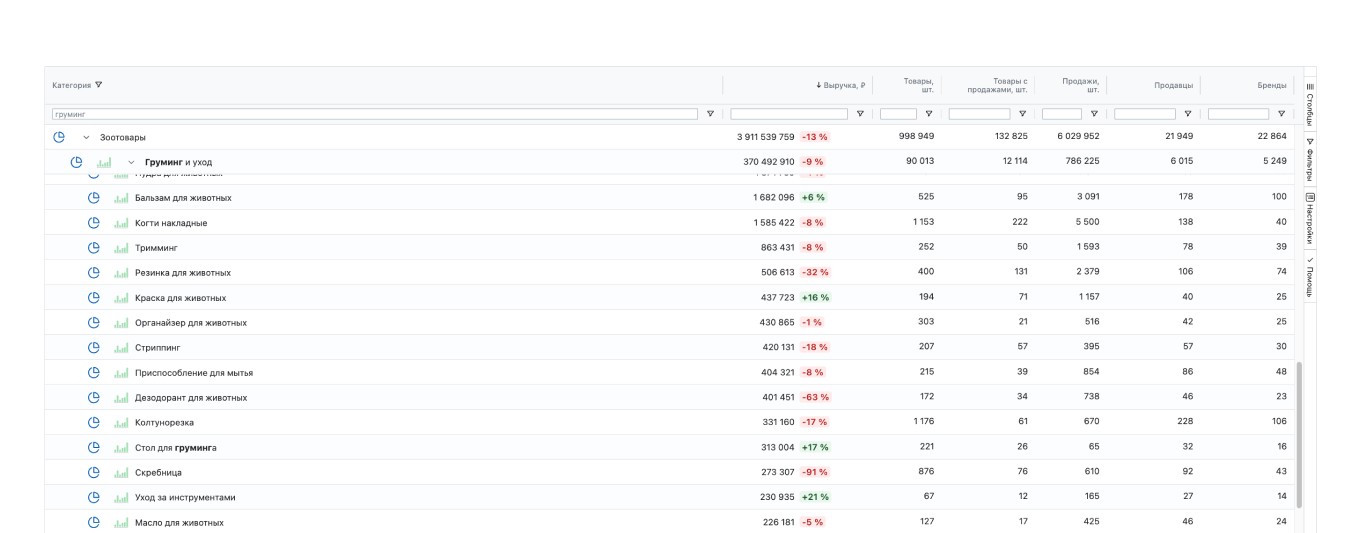Select the Стол для груминга row
This screenshot has height=533, width=1360.
point(400,448)
